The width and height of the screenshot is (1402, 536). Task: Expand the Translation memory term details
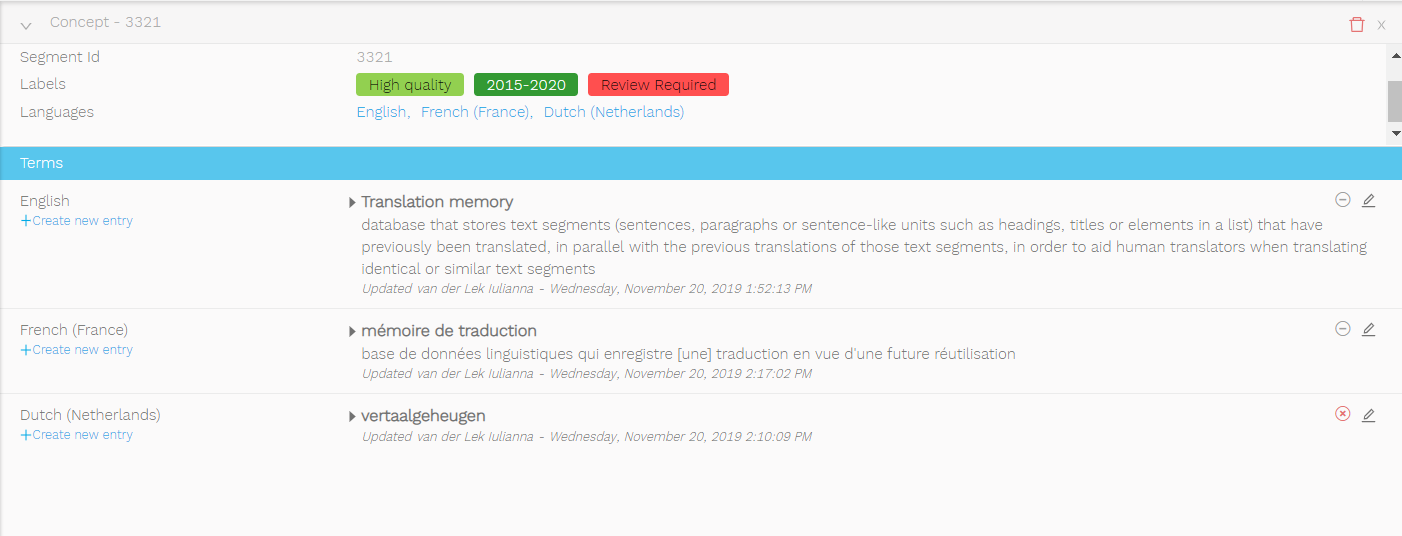pos(352,203)
